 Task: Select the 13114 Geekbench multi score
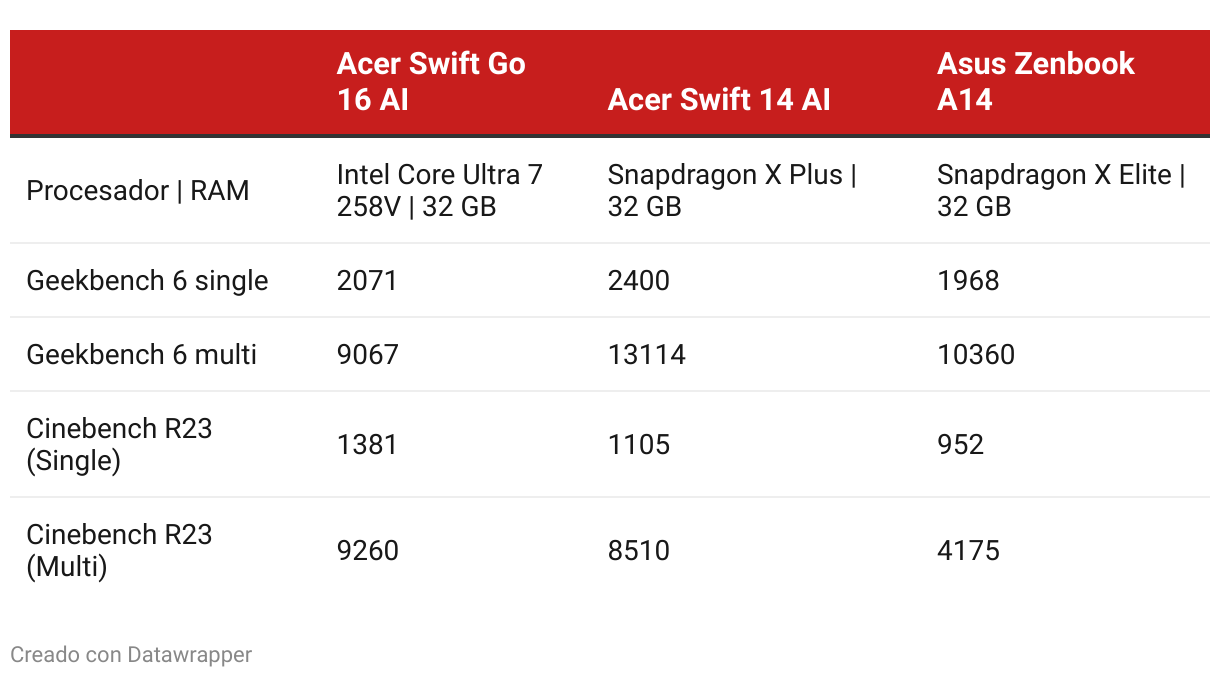point(646,355)
